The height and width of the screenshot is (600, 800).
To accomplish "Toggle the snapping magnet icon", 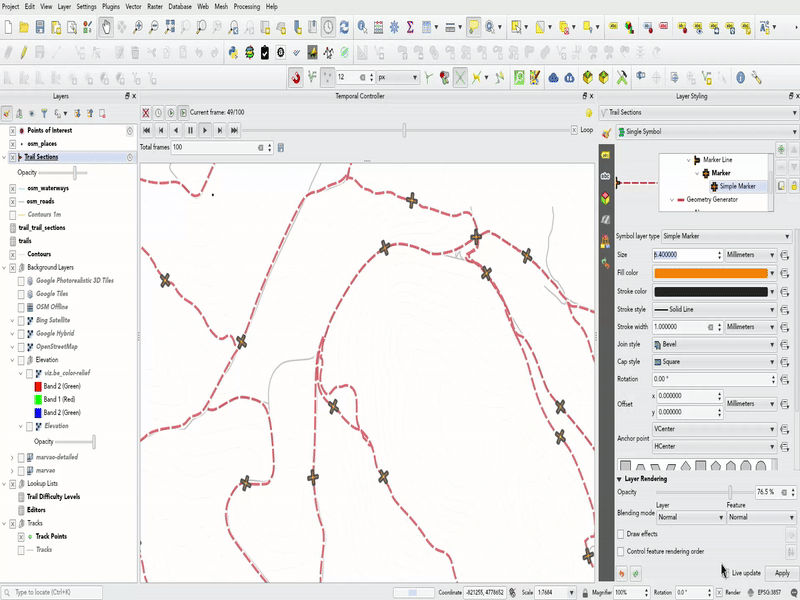I will click(x=296, y=77).
